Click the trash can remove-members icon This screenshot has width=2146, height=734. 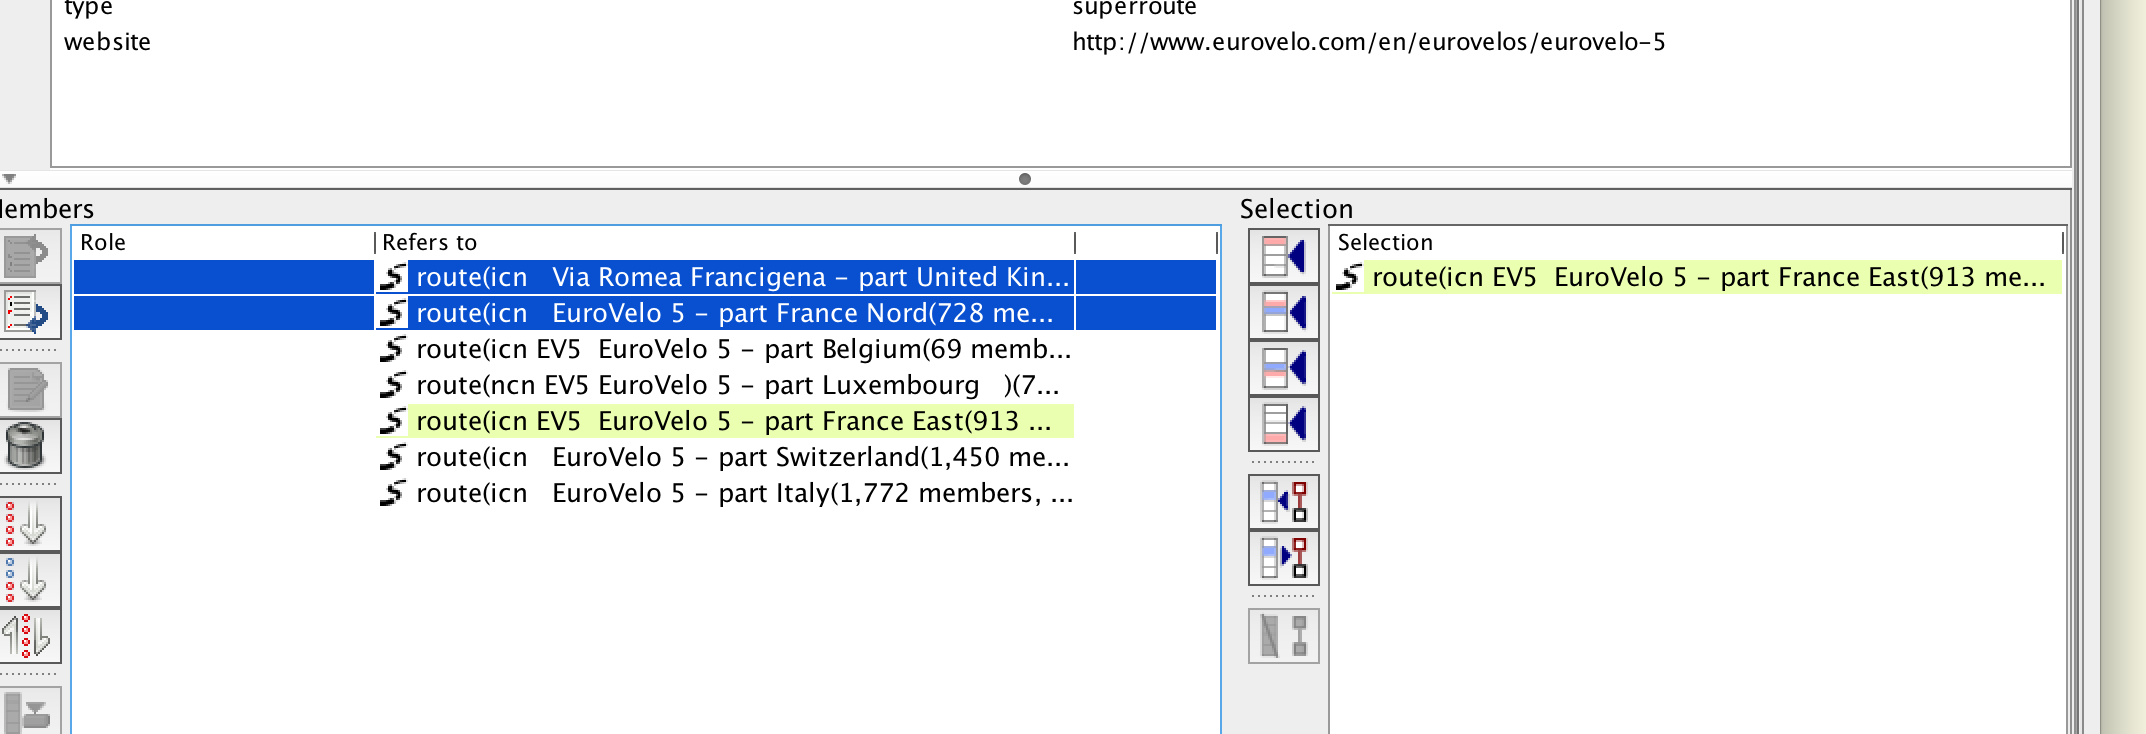click(x=28, y=446)
